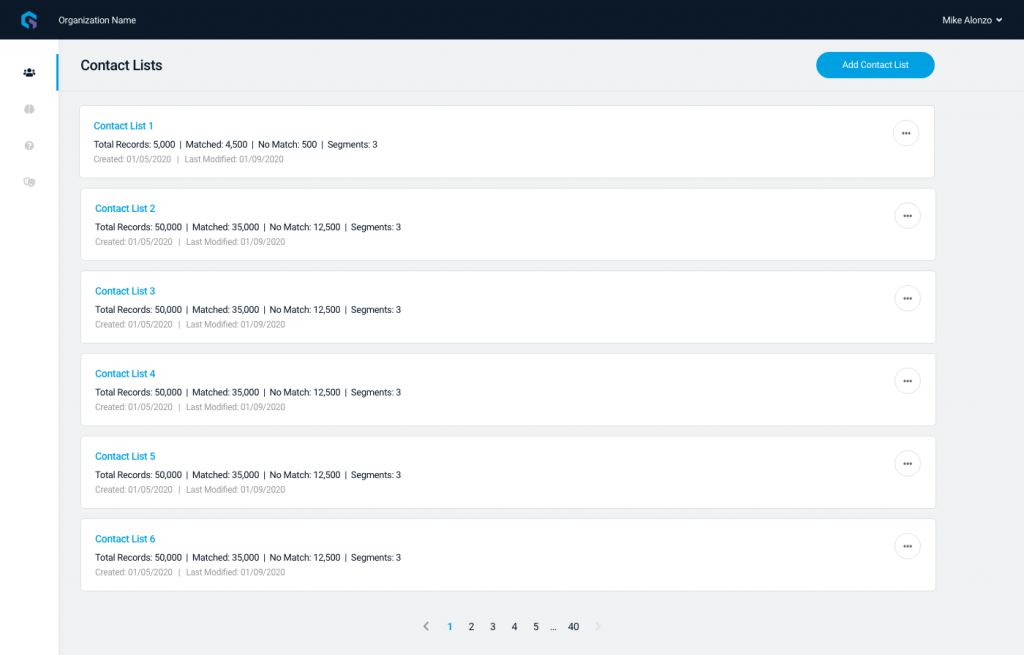Open the more options menu for Contact List 3
Screen dimensions: 1024x655
pos(907,298)
